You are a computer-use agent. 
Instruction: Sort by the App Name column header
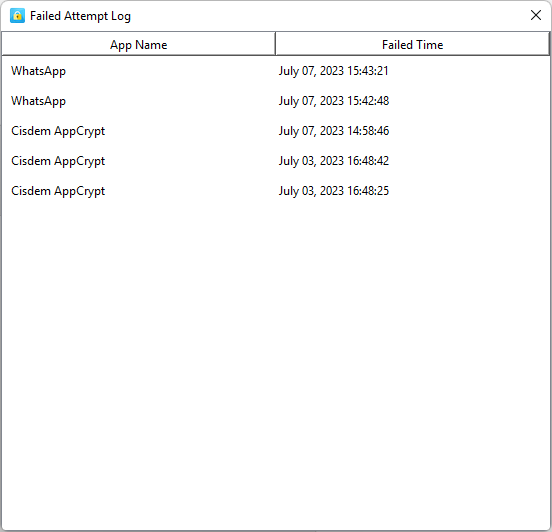(138, 44)
